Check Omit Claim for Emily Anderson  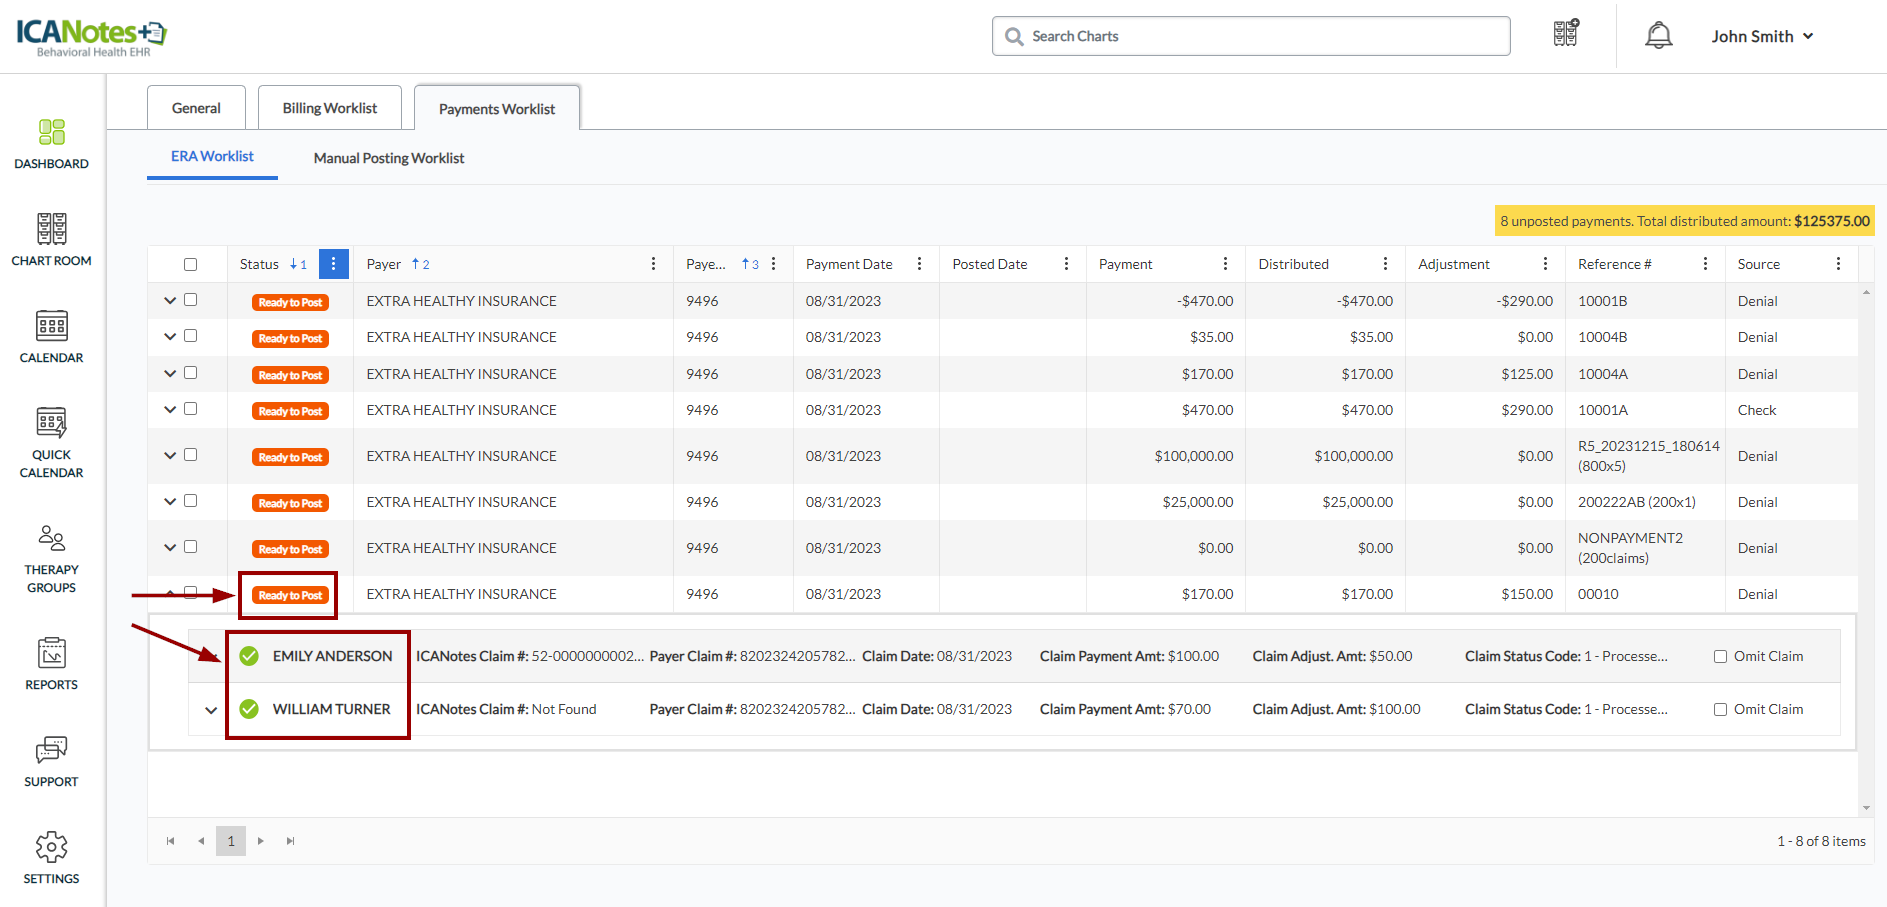pos(1720,657)
